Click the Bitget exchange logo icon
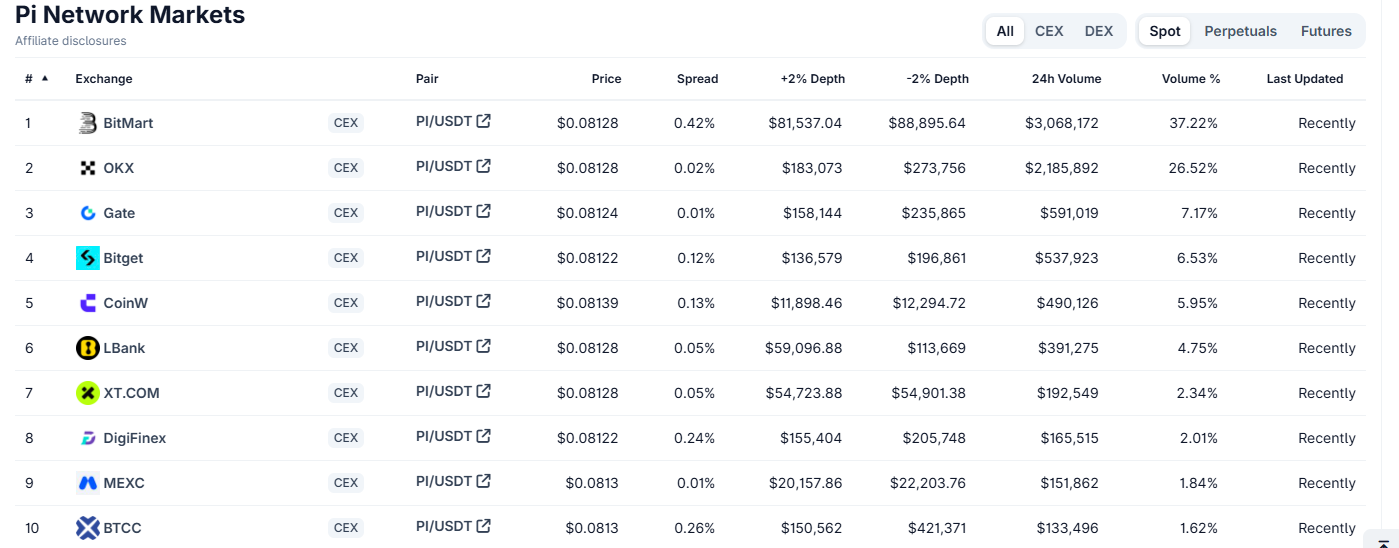 [88, 258]
